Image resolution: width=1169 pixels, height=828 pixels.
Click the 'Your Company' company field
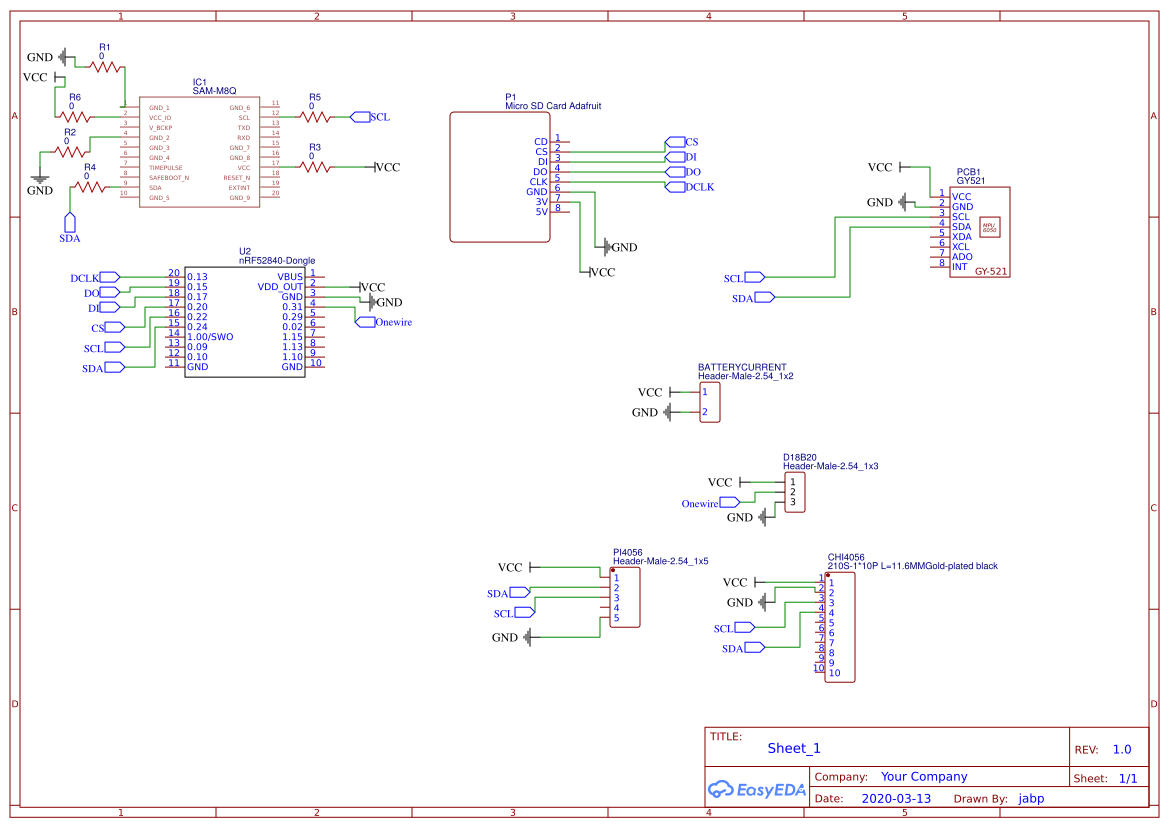pos(923,777)
